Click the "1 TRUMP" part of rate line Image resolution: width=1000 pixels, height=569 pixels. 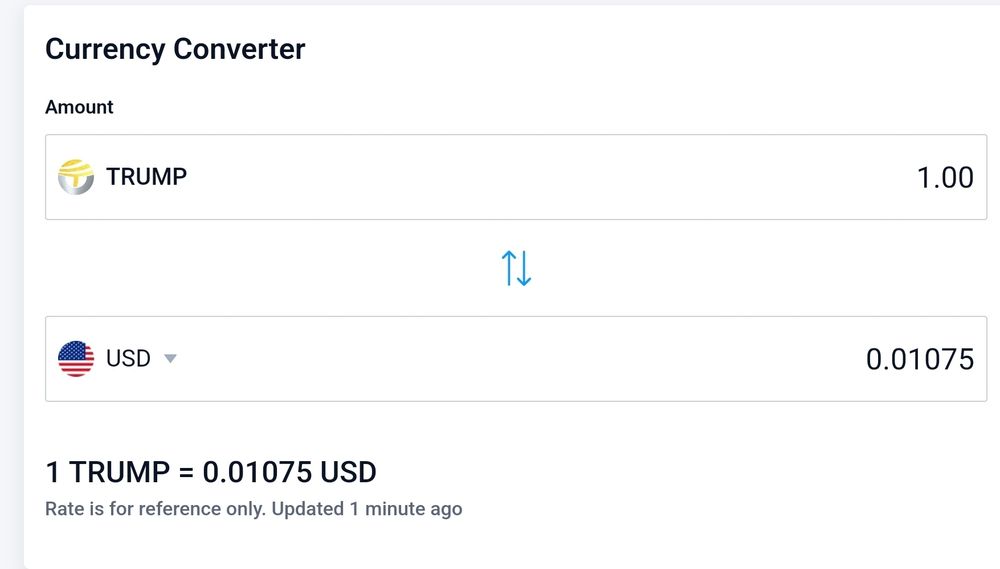[x=108, y=472]
